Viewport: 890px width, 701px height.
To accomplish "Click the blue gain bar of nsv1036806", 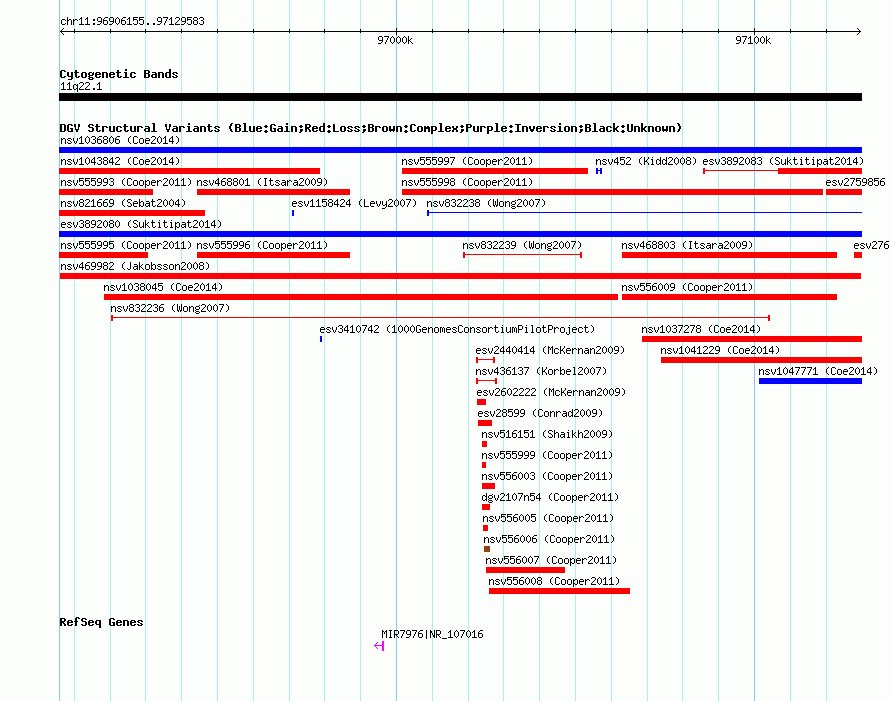I will [x=460, y=150].
